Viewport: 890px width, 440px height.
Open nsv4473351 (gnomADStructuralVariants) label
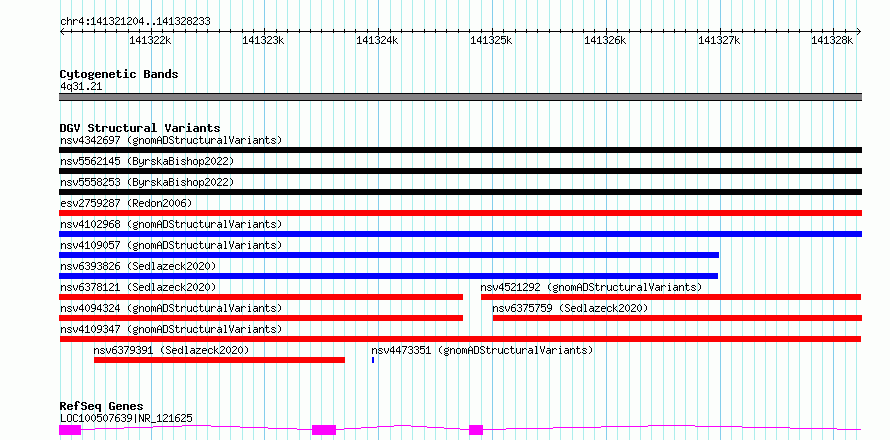[x=482, y=350]
